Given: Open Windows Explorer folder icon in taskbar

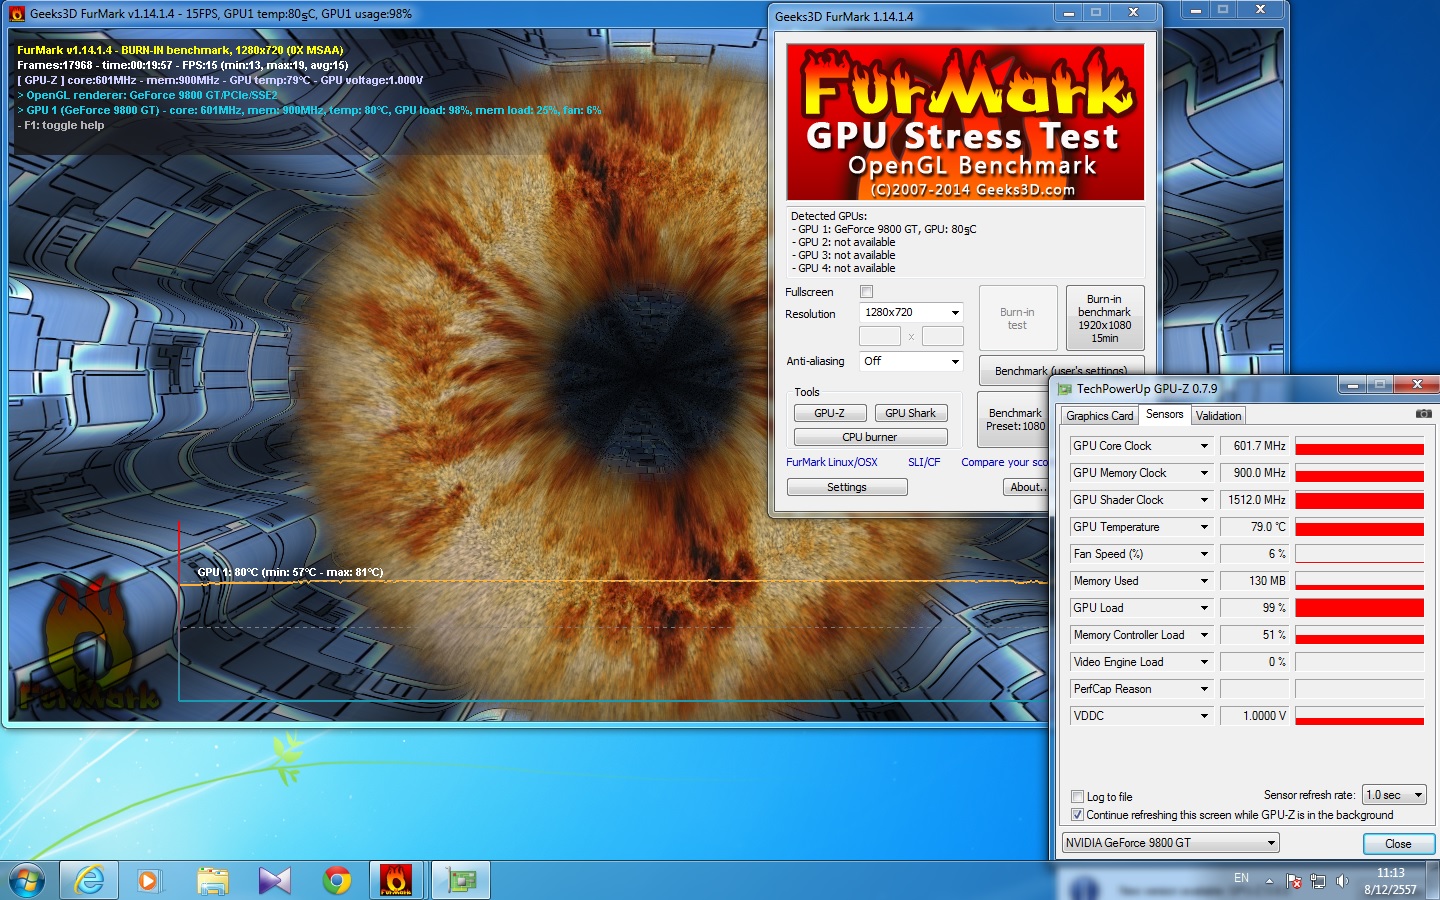Looking at the screenshot, I should (x=212, y=880).
